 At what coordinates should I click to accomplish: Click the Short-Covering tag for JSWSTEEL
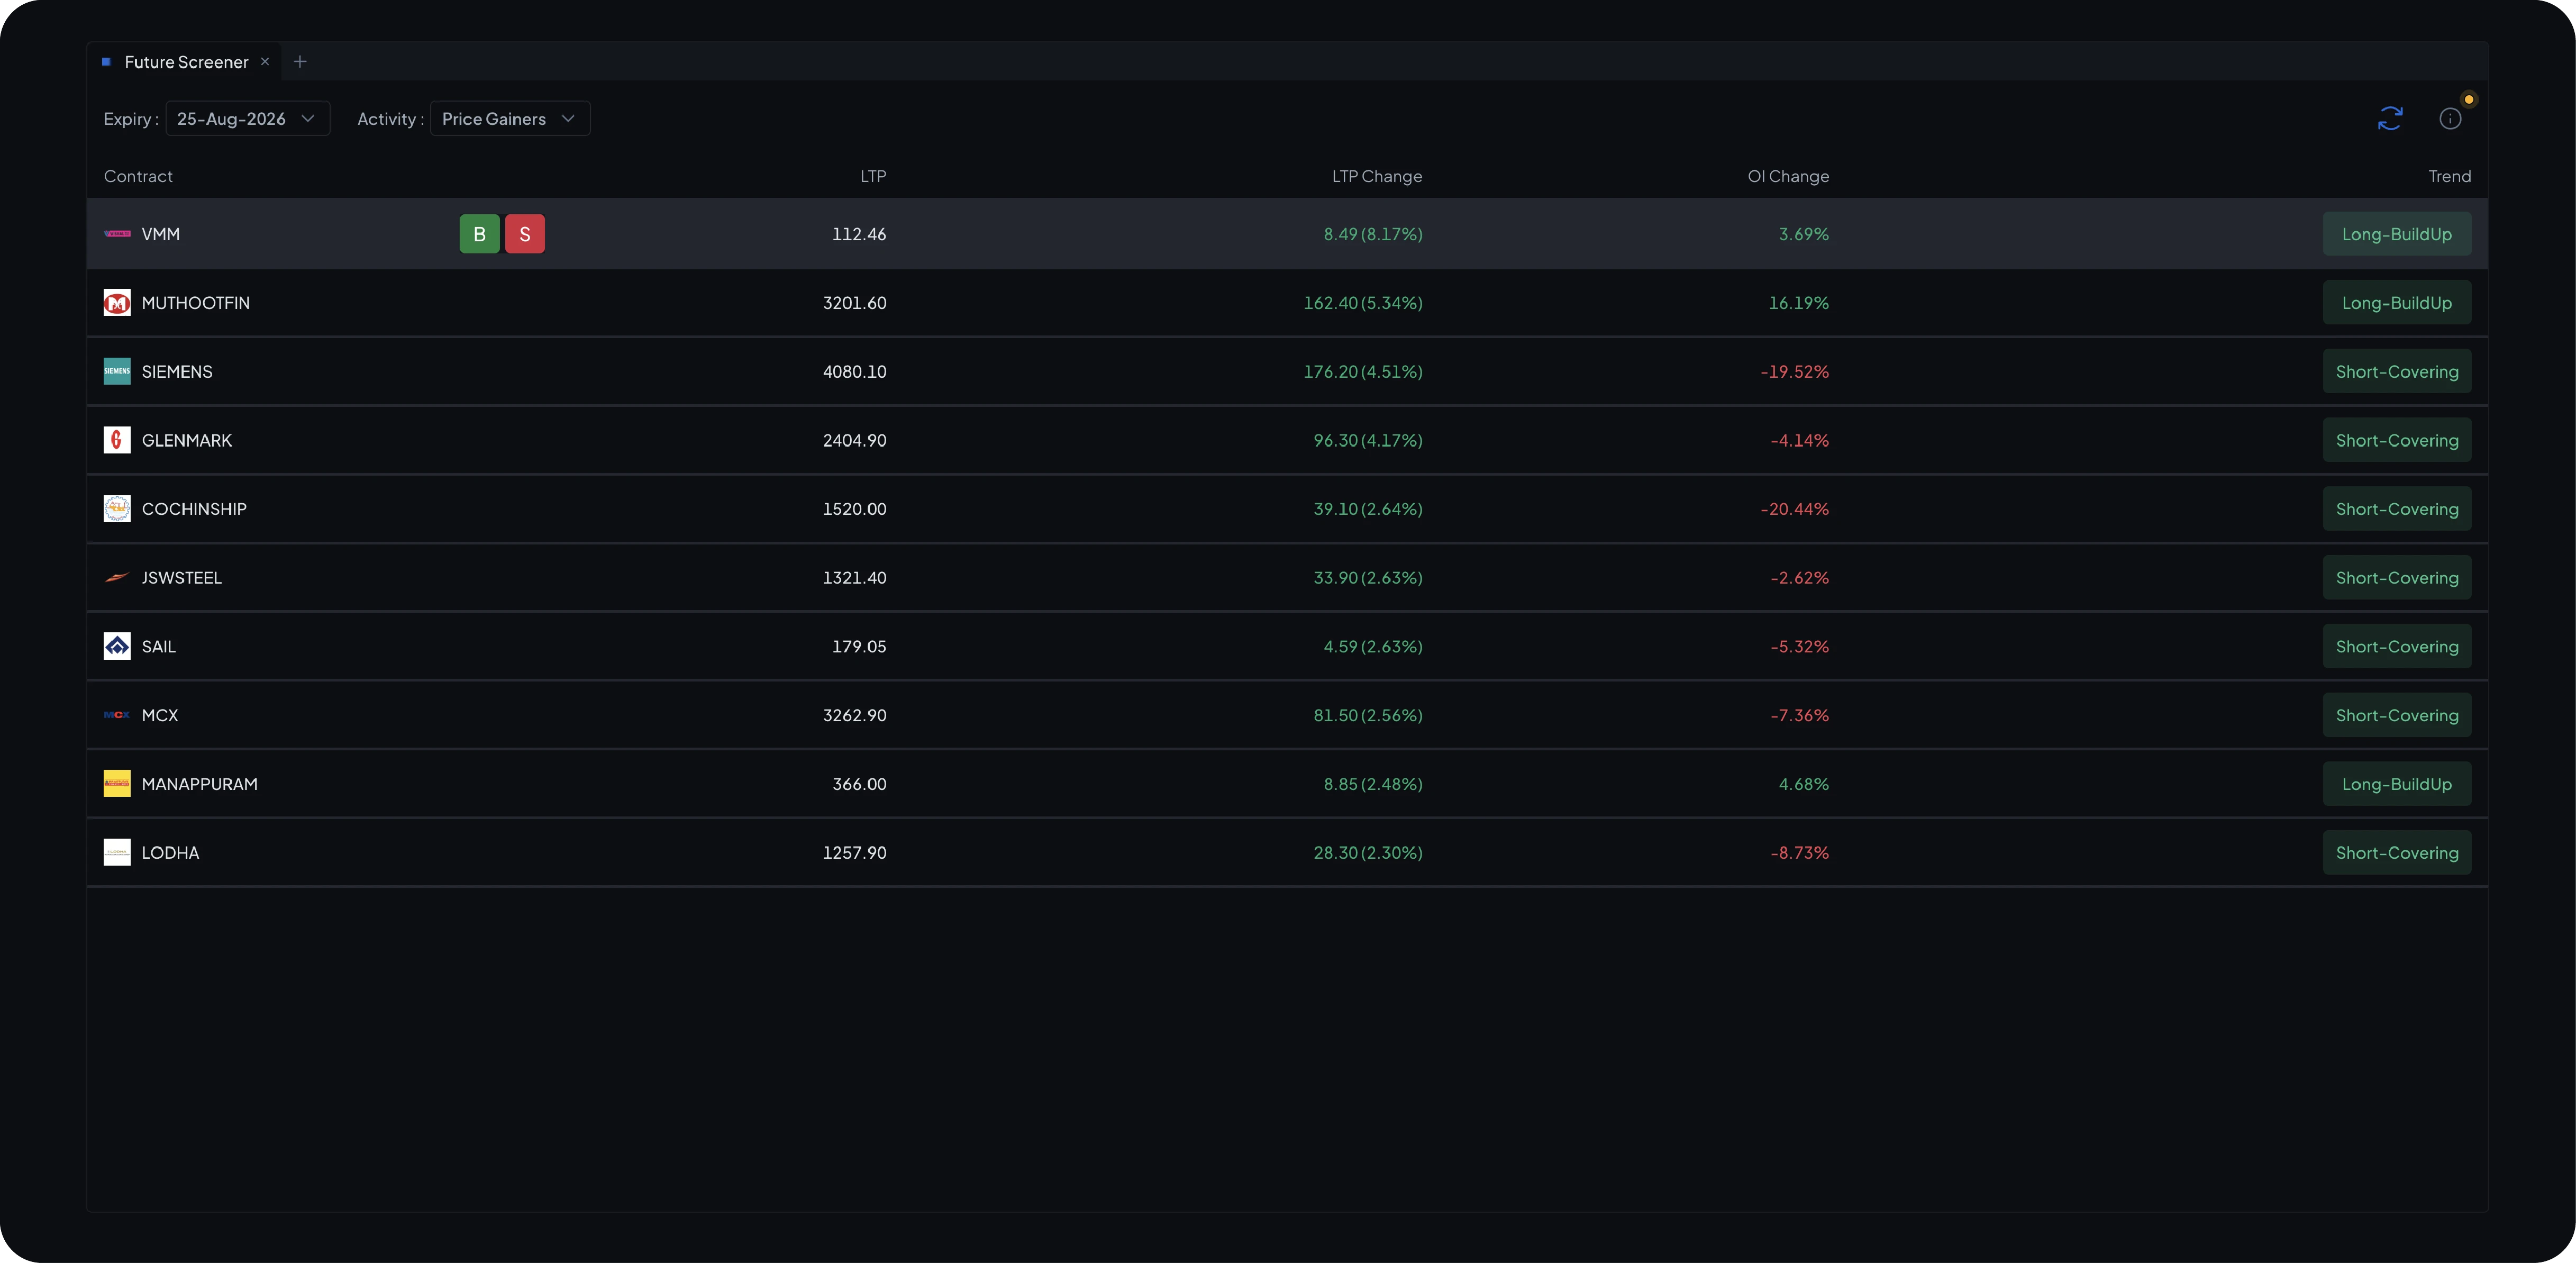coord(2397,578)
